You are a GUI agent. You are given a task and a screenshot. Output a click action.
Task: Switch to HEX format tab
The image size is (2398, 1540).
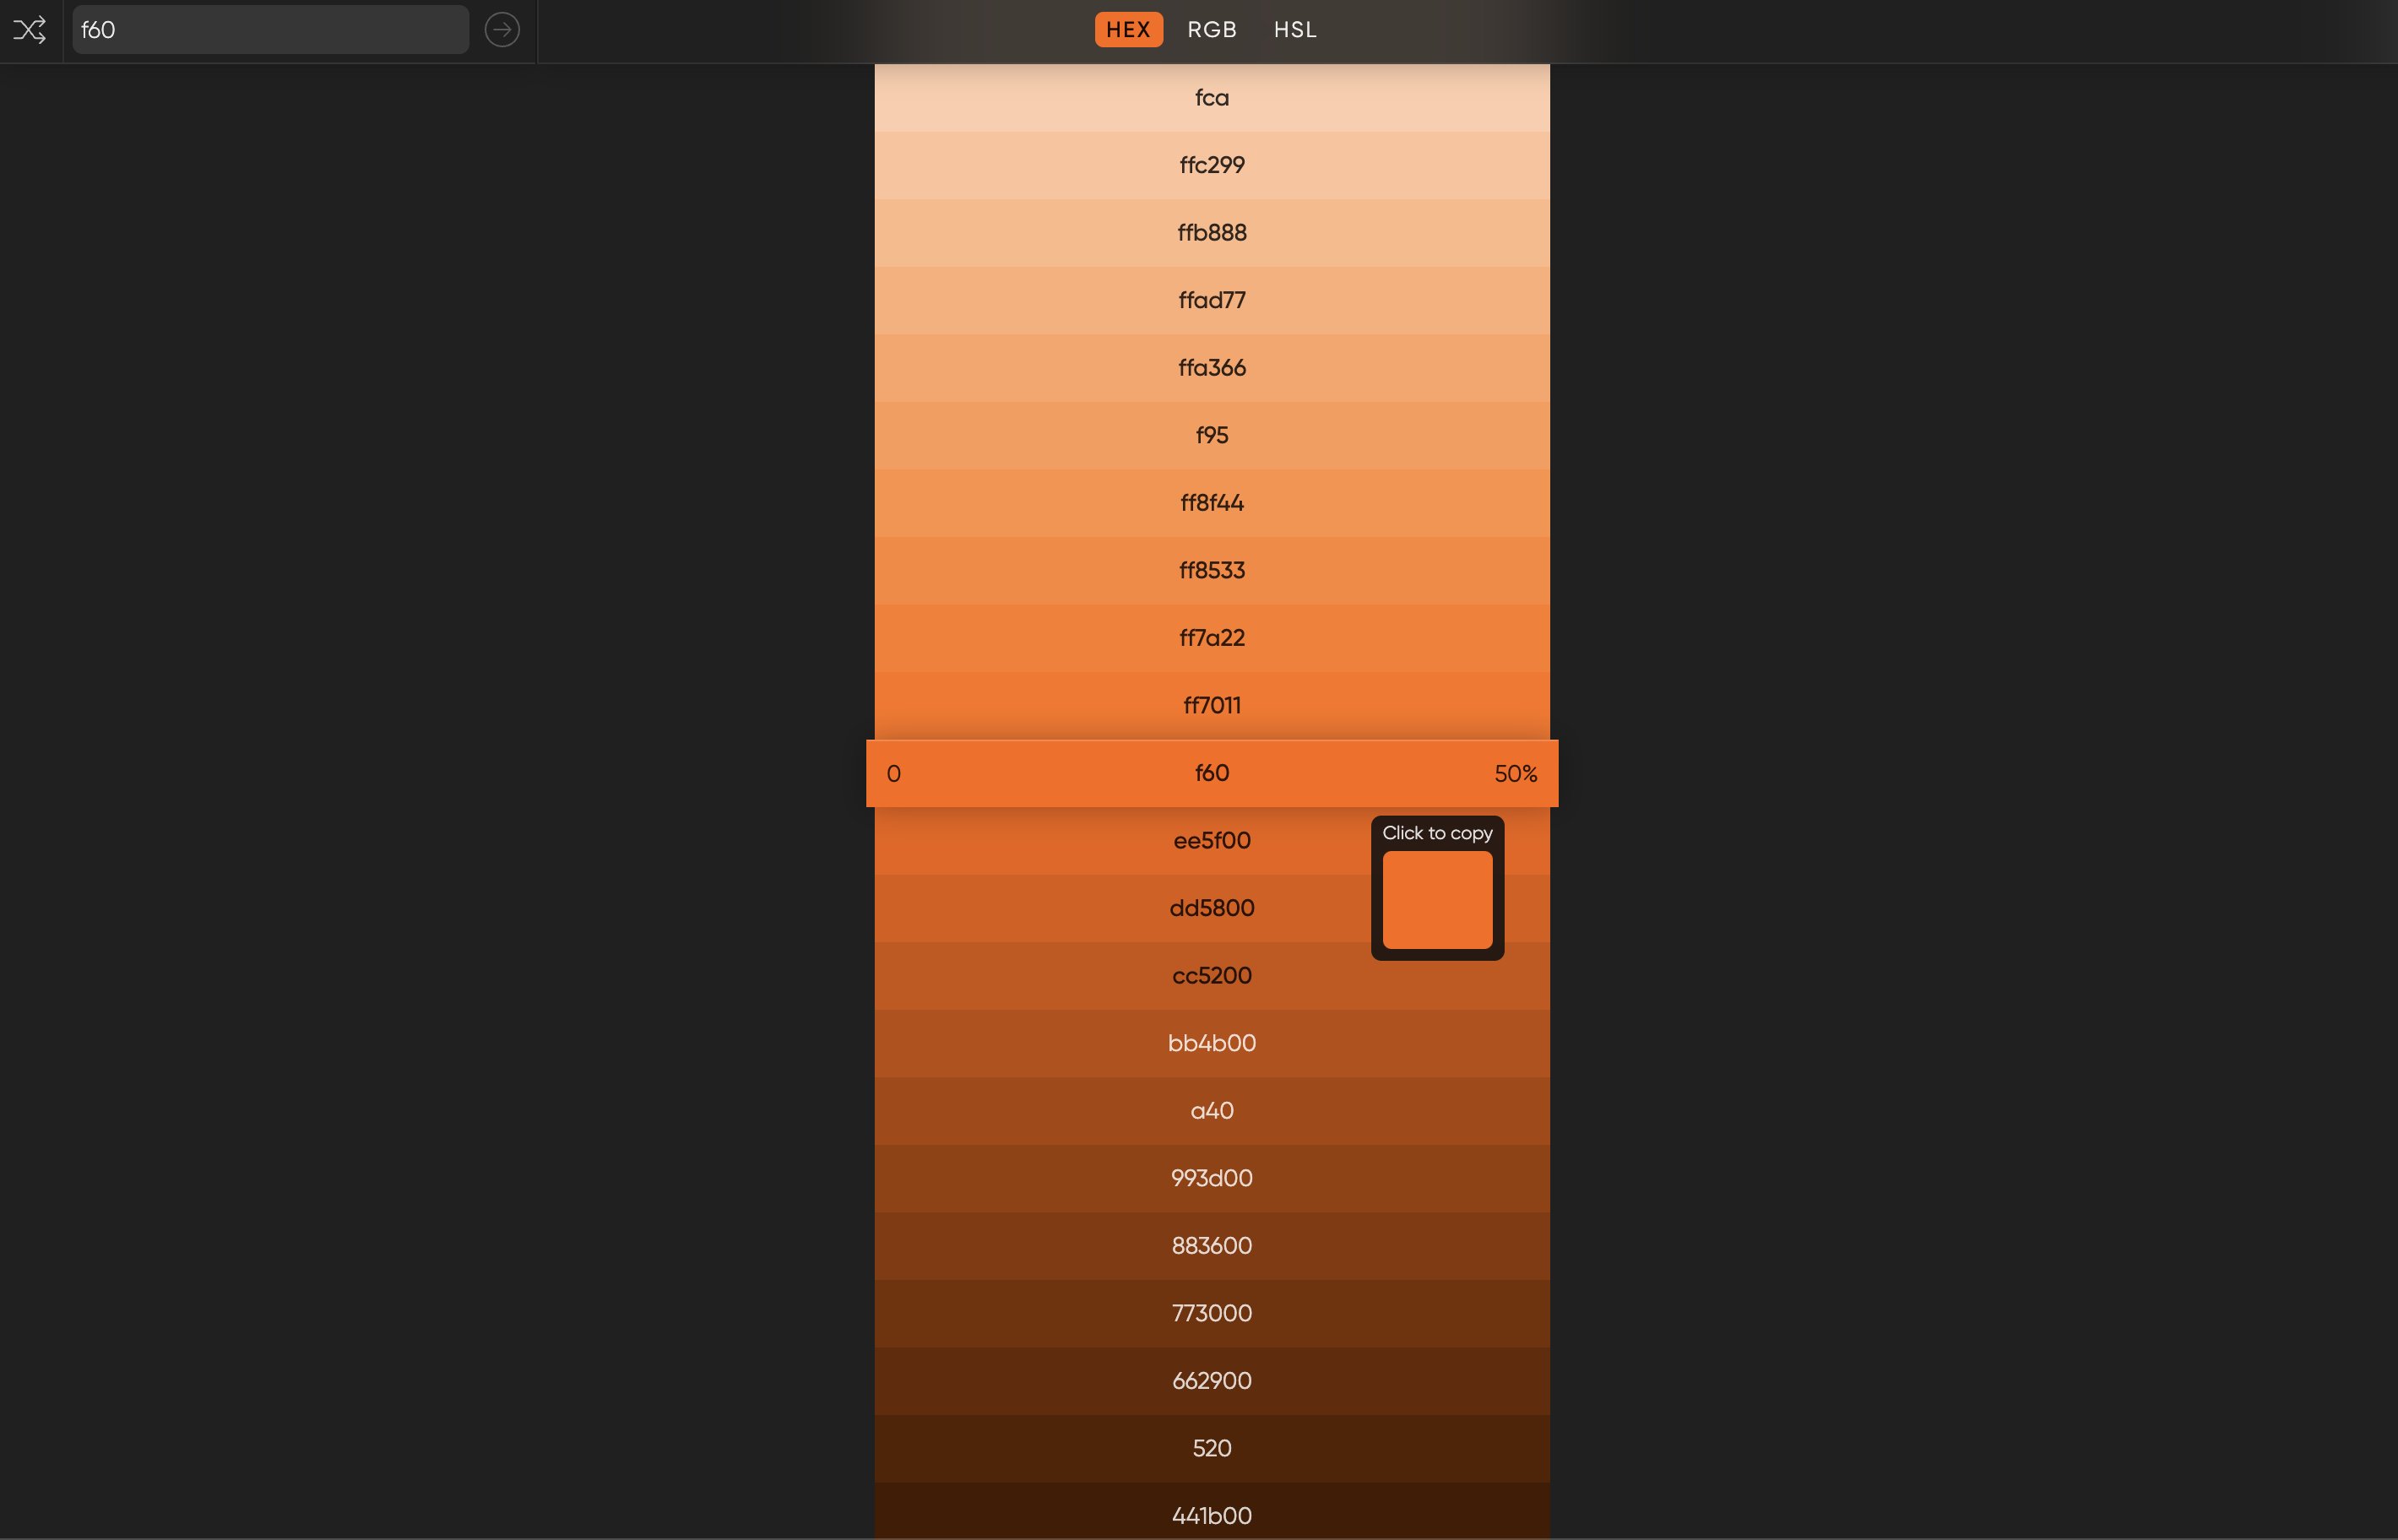tap(1128, 30)
